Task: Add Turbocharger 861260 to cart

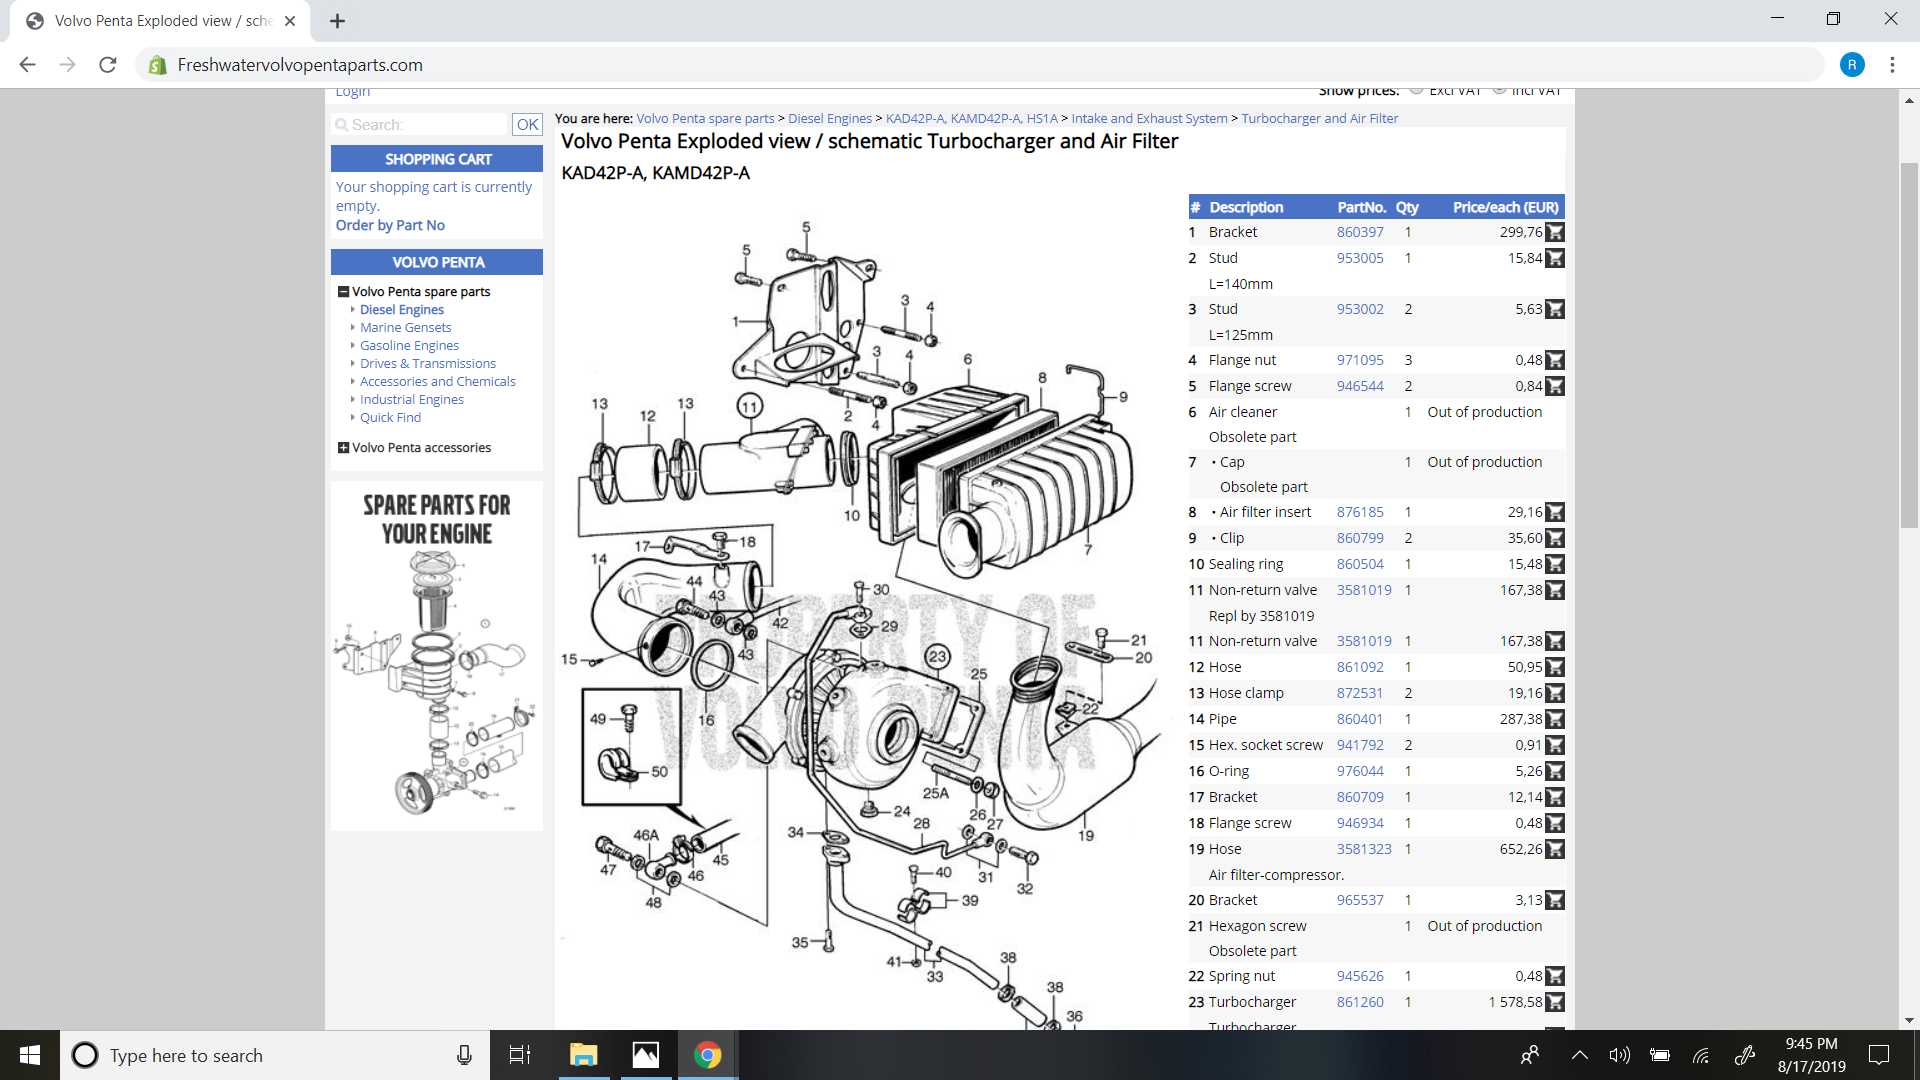Action: click(x=1555, y=1002)
